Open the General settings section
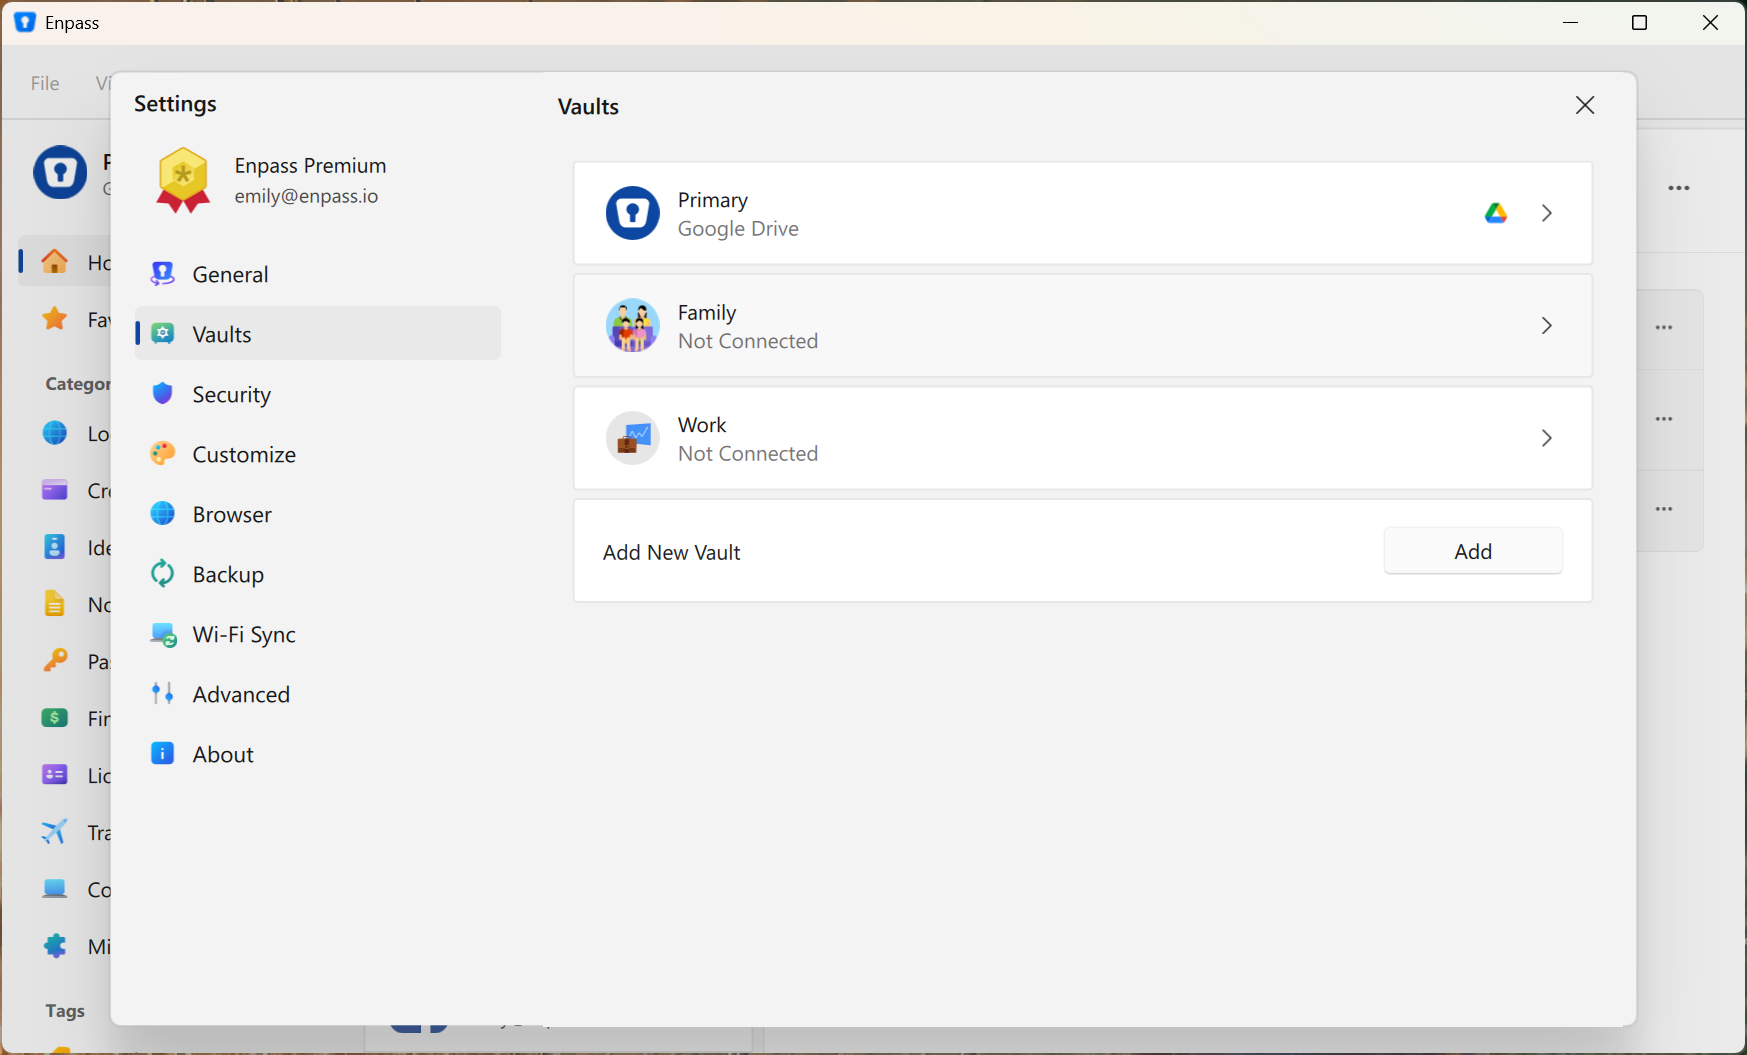The height and width of the screenshot is (1055, 1747). [x=318, y=274]
